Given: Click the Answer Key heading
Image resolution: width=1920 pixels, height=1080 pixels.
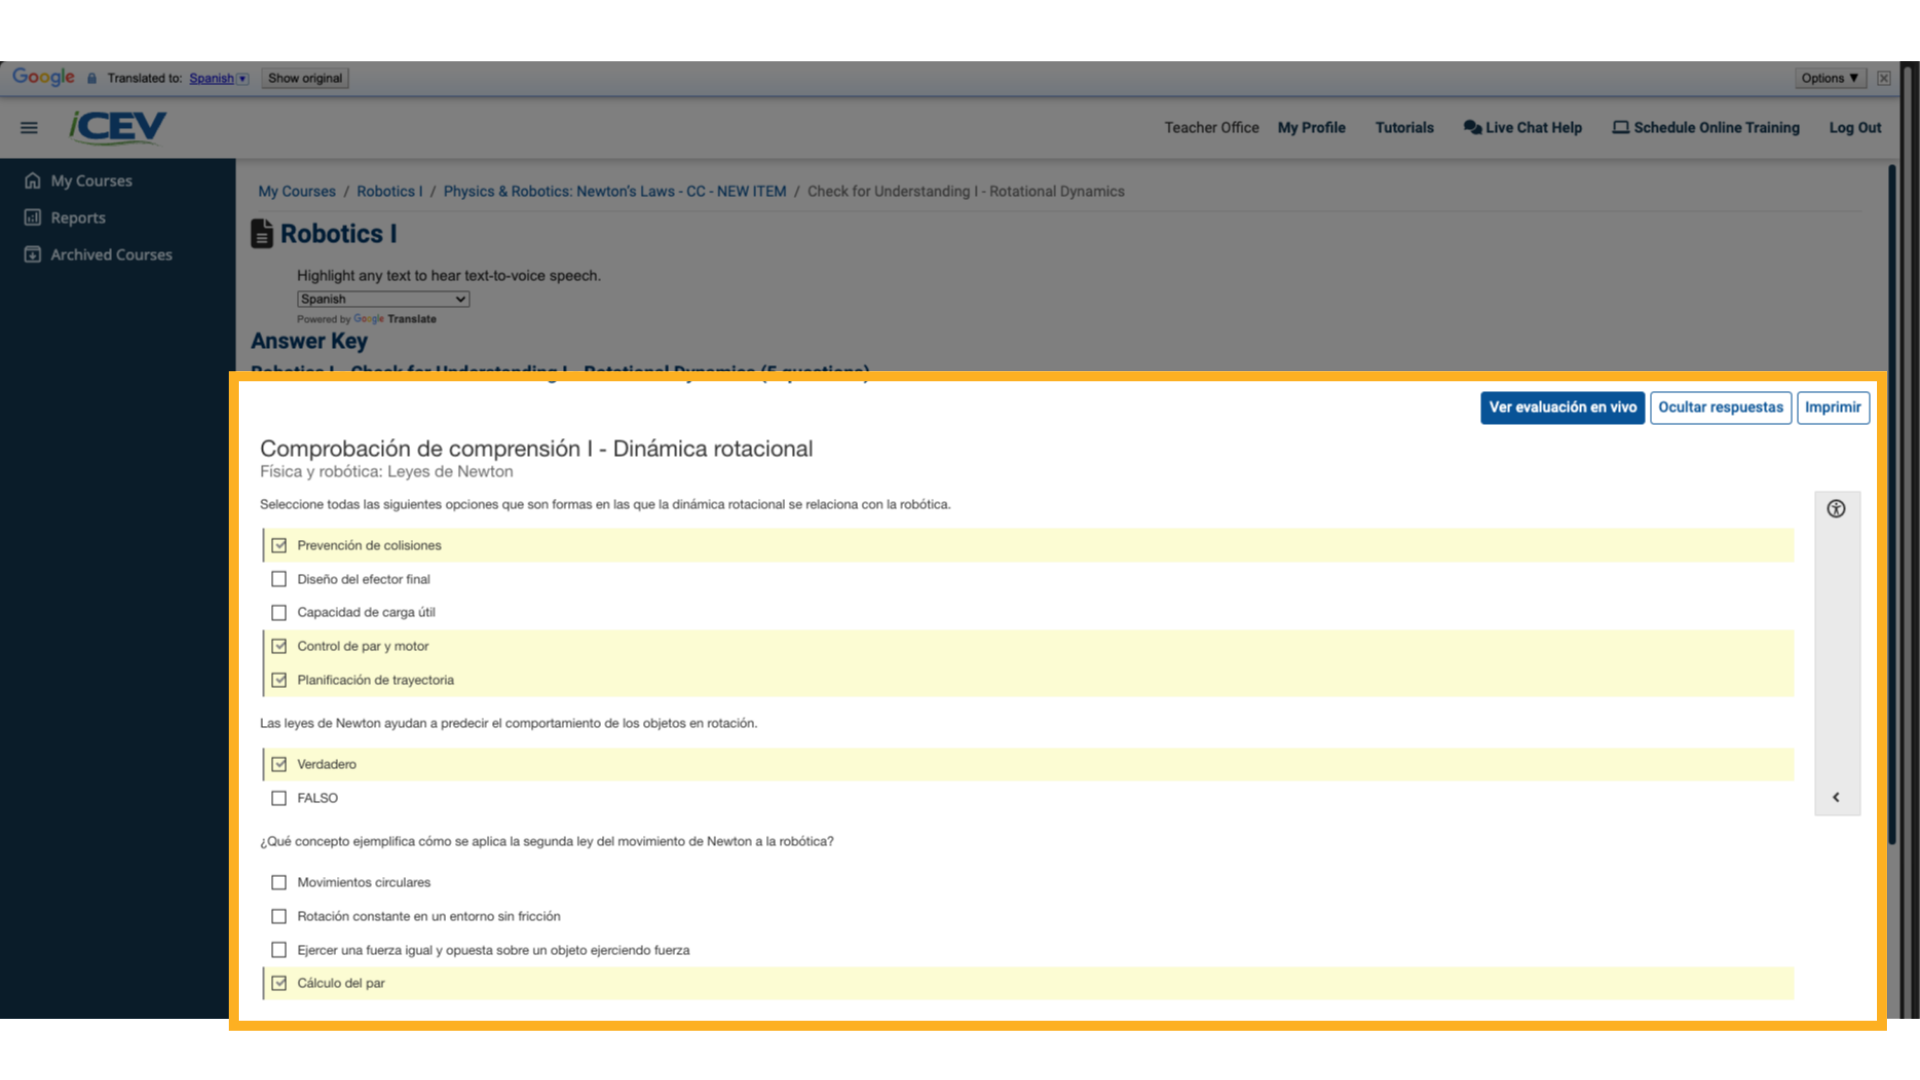Looking at the screenshot, I should pos(309,341).
